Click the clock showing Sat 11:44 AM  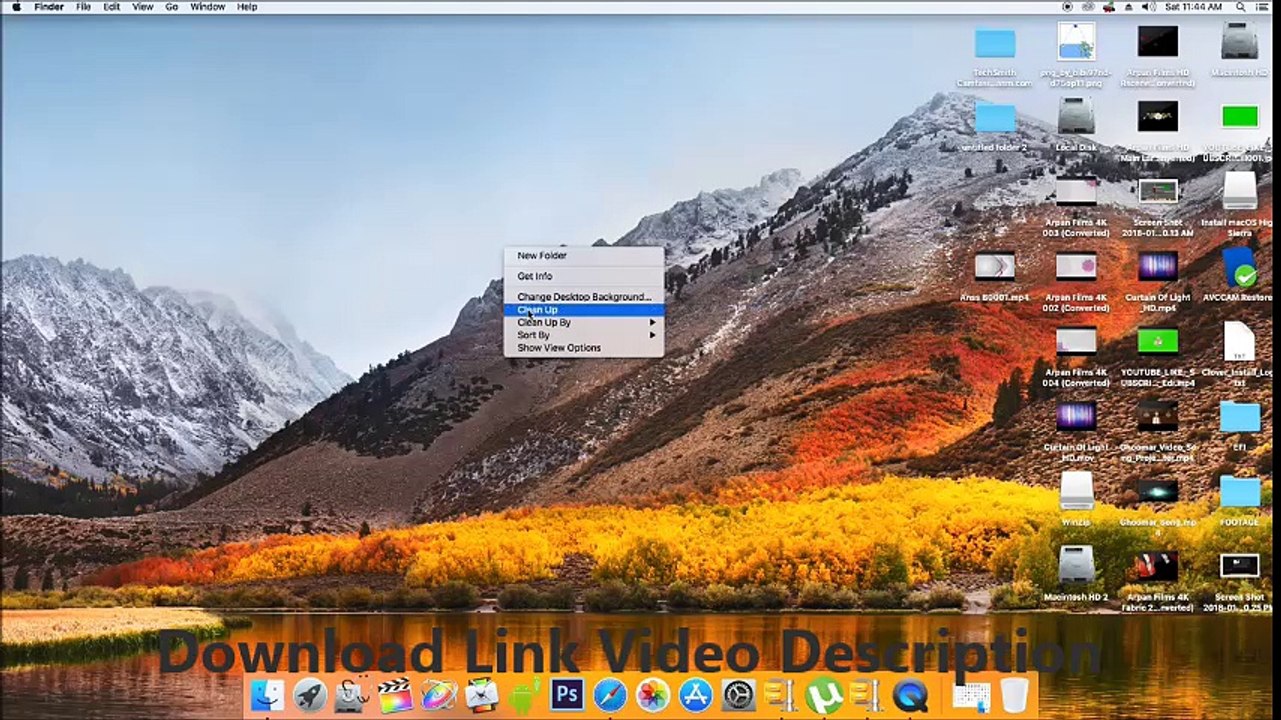click(1194, 7)
